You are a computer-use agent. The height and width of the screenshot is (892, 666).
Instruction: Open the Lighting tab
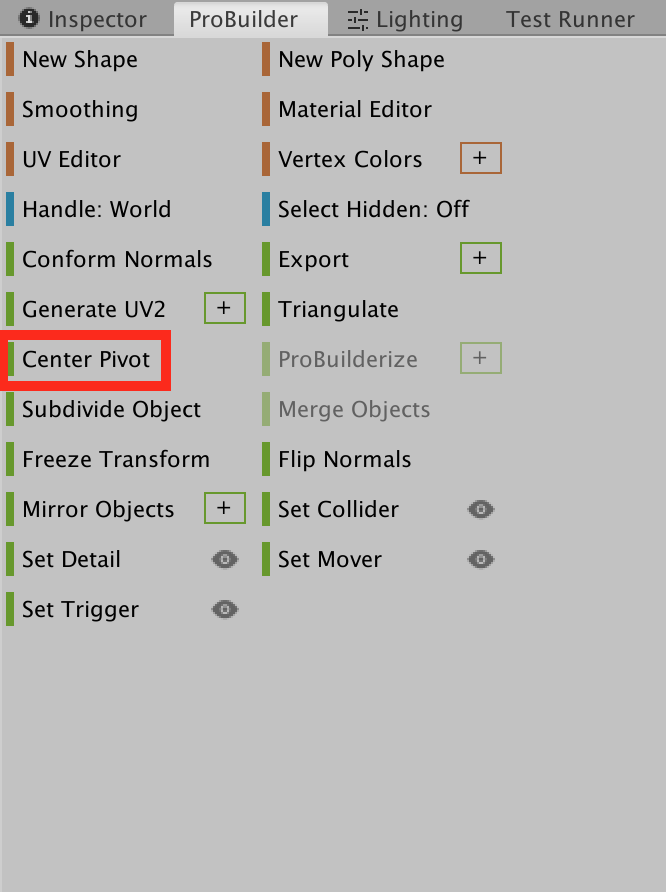click(405, 20)
